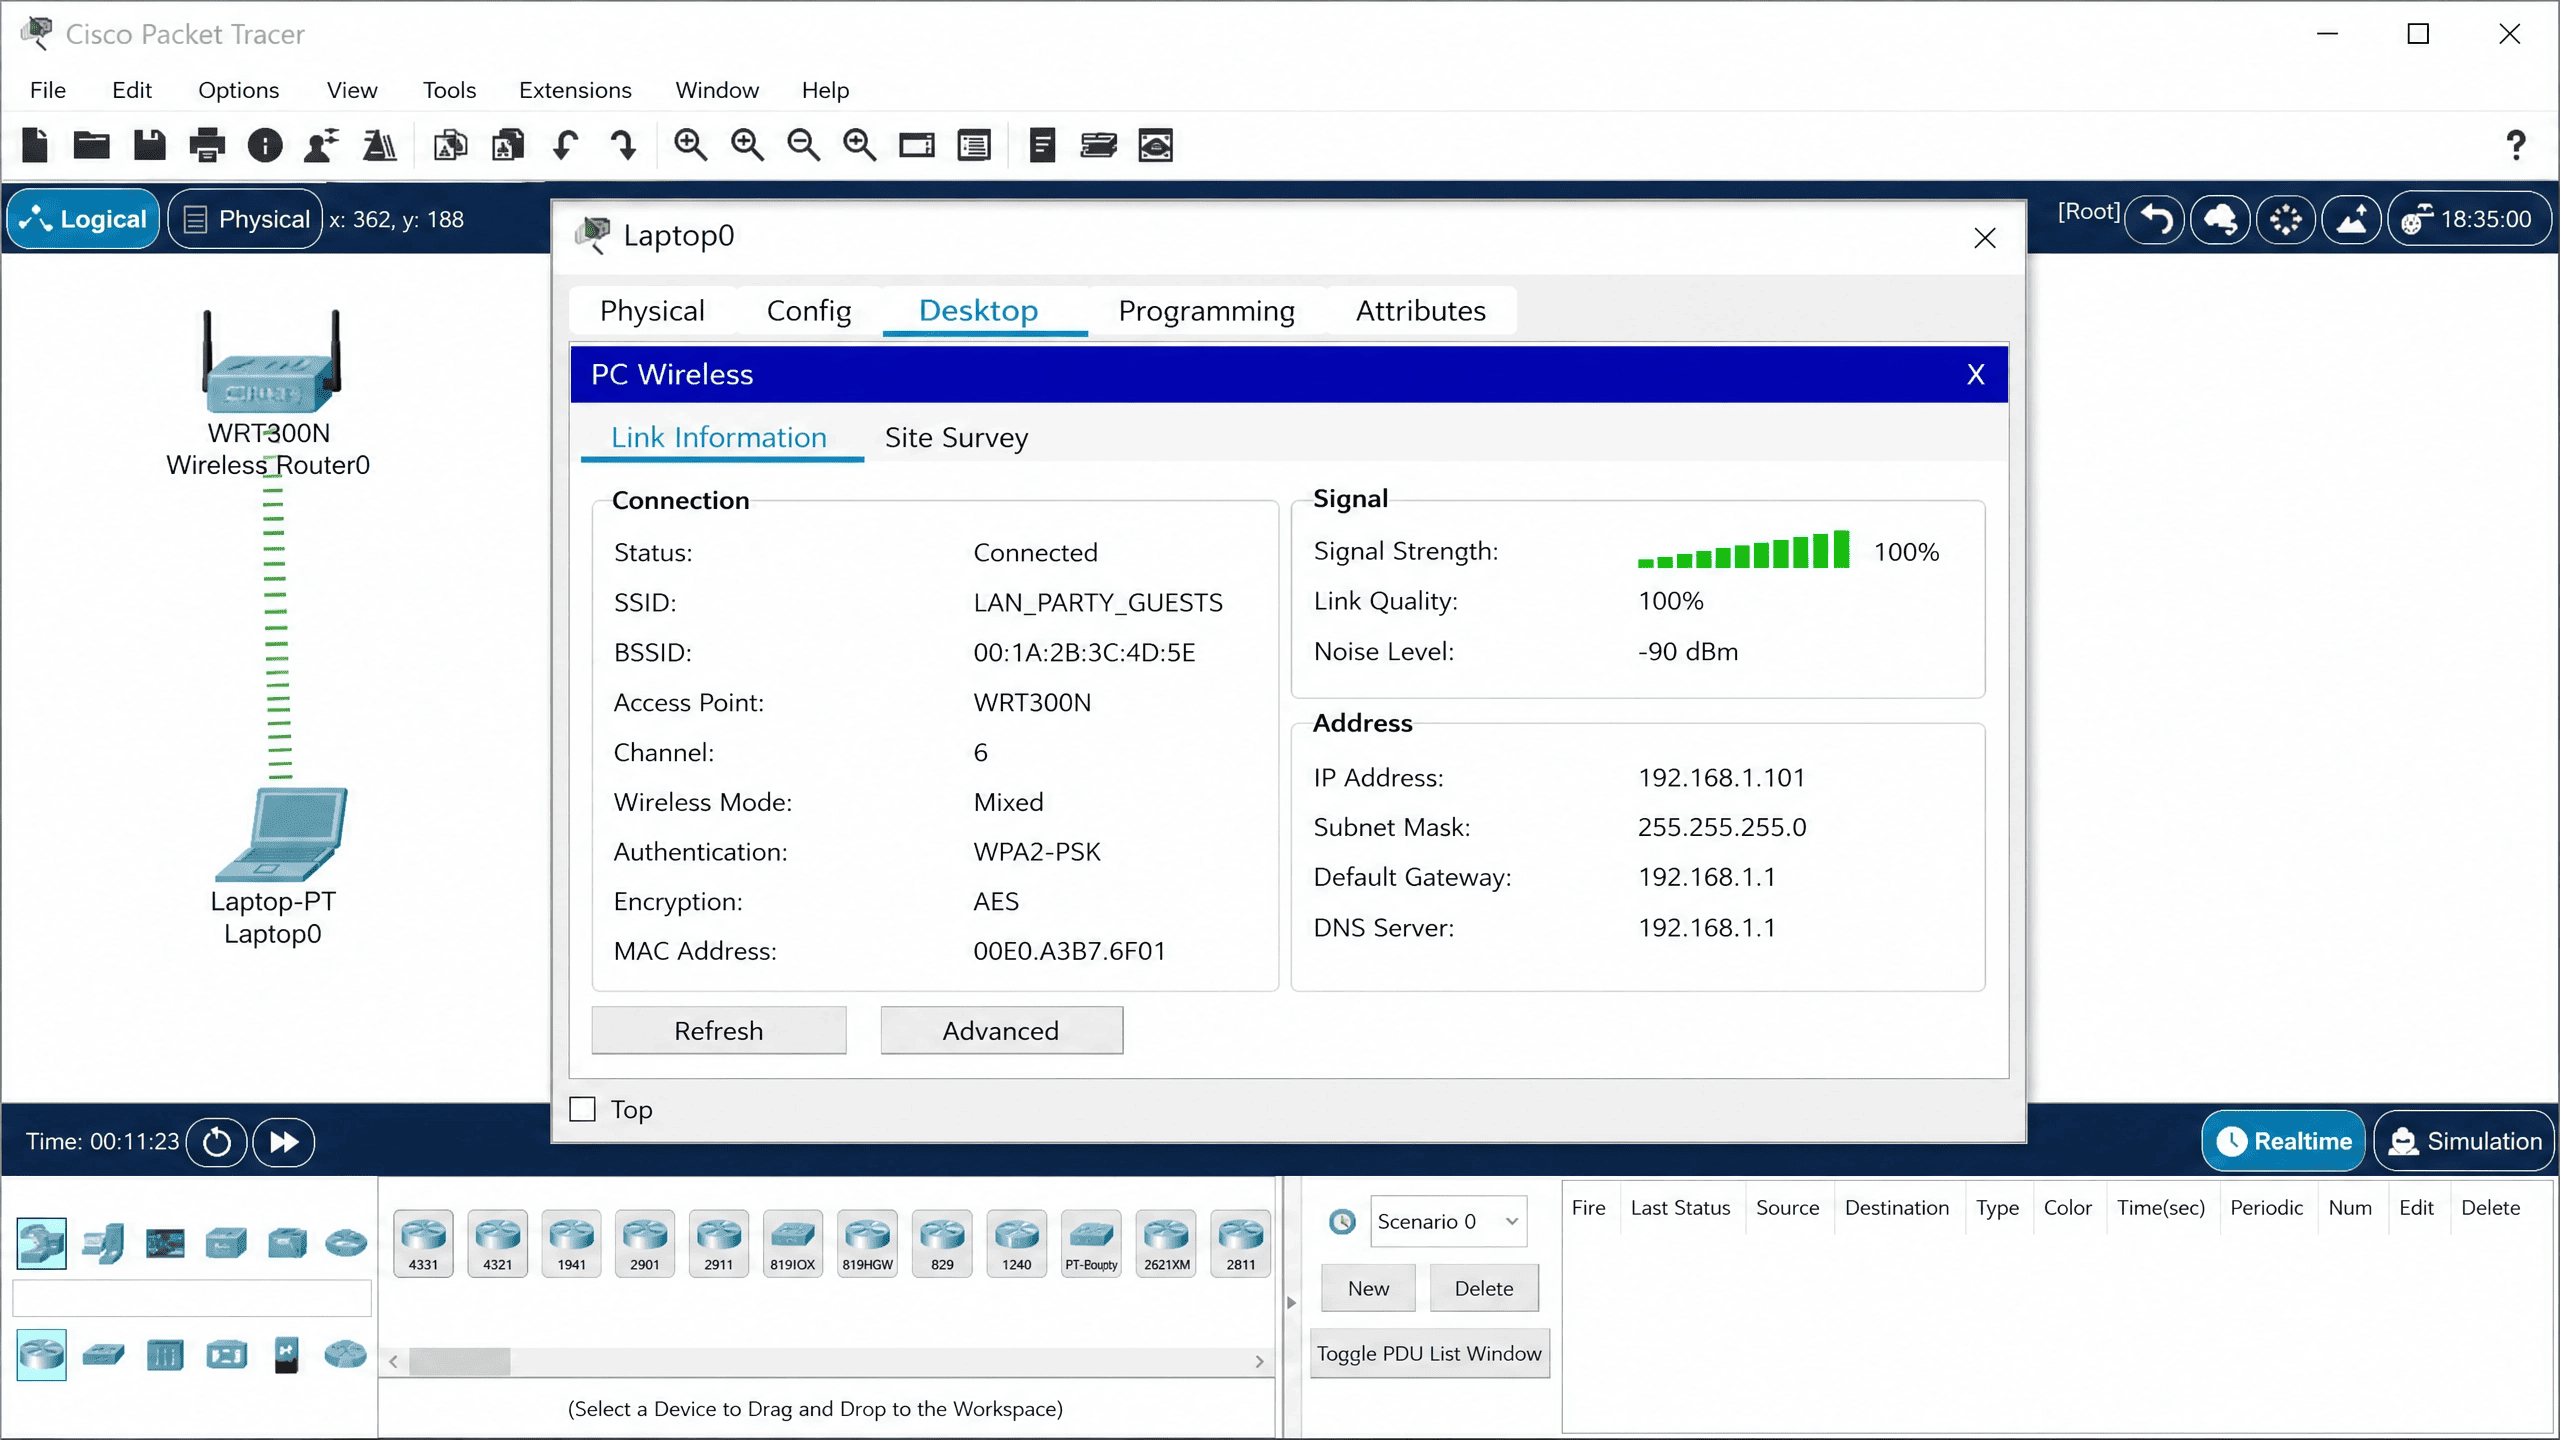2560x1440 pixels.
Task: Switch to Realtime mode
Action: [x=2284, y=1141]
